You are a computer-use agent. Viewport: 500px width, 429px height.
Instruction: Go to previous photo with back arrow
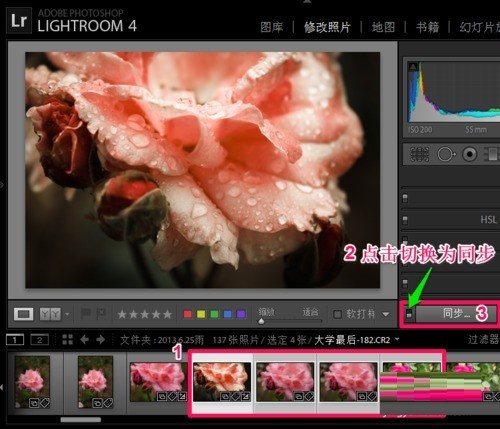point(84,340)
